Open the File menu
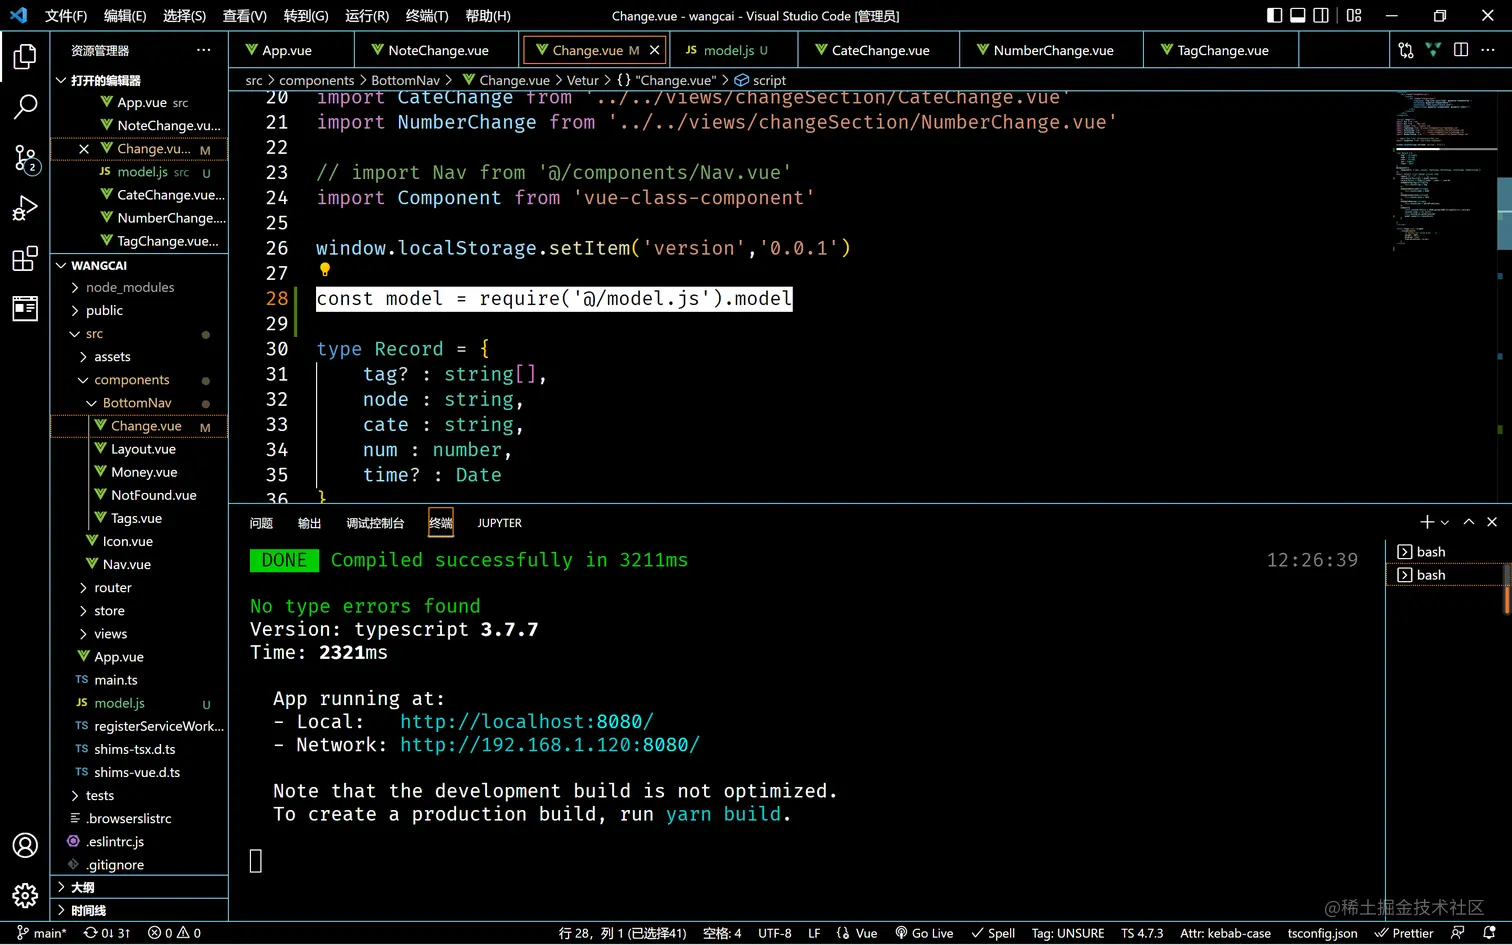 66,16
